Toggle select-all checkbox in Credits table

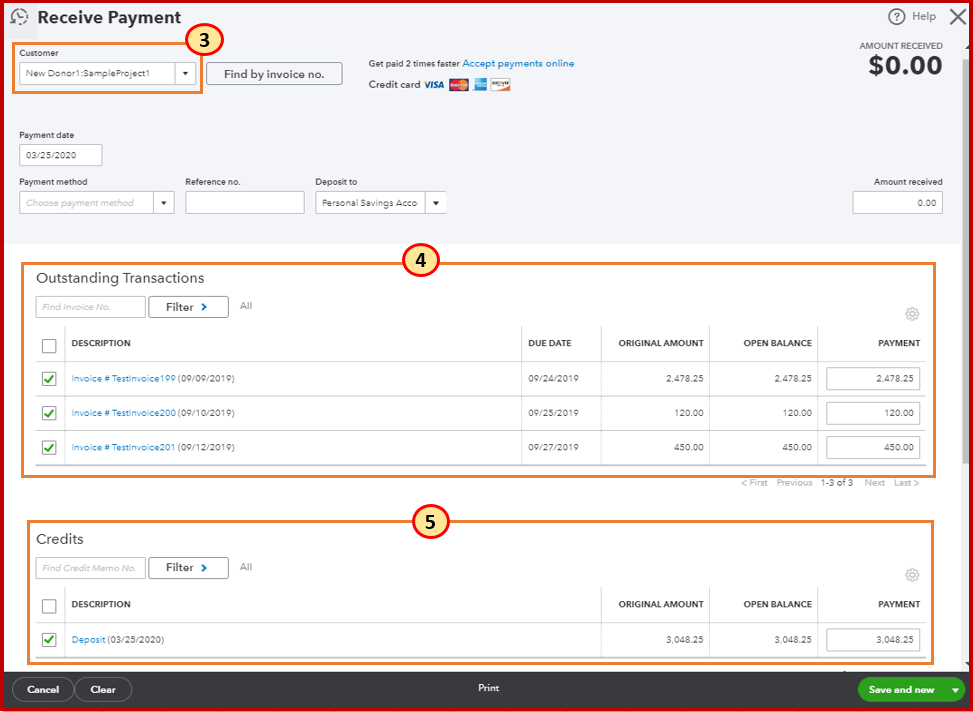tap(49, 606)
